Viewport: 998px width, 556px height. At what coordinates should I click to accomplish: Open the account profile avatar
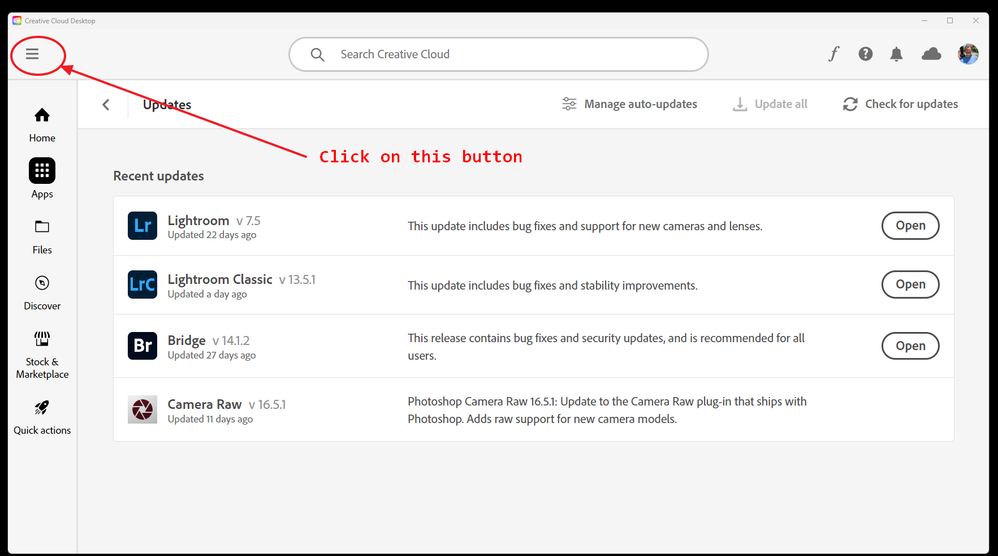tap(968, 54)
